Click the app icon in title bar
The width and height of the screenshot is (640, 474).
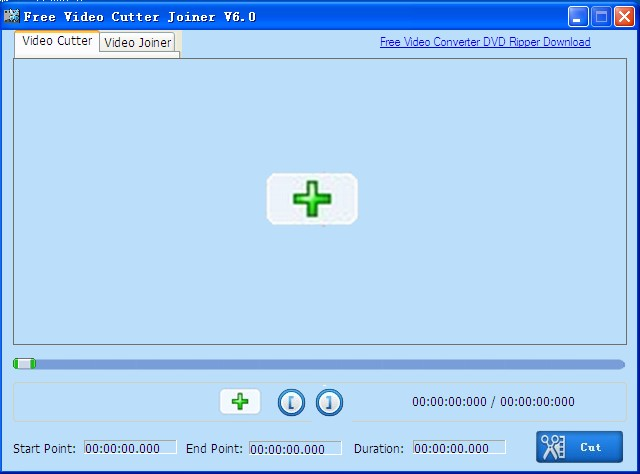pos(11,16)
